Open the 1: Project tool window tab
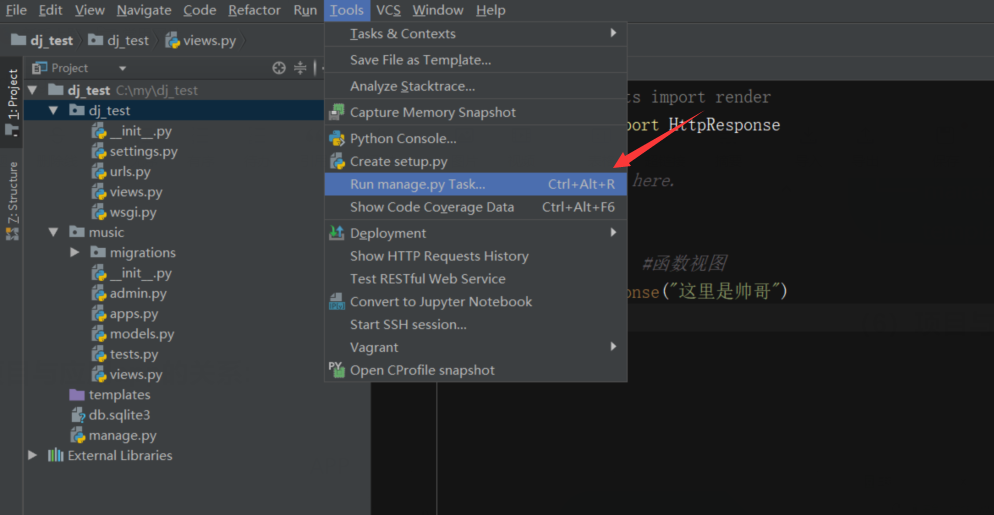This screenshot has width=994, height=515. pos(11,102)
